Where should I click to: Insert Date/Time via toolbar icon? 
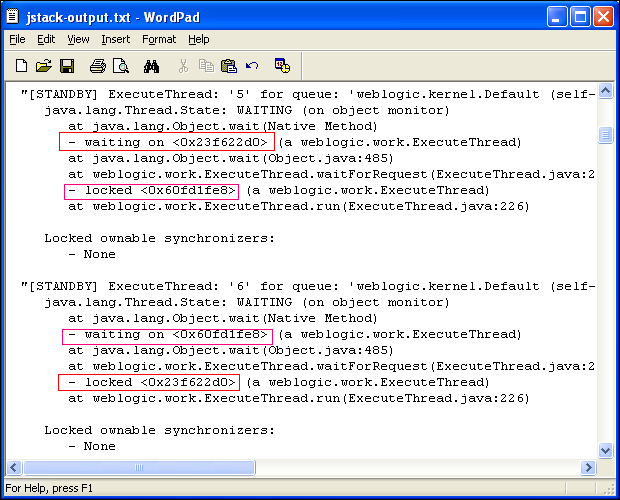click(282, 66)
